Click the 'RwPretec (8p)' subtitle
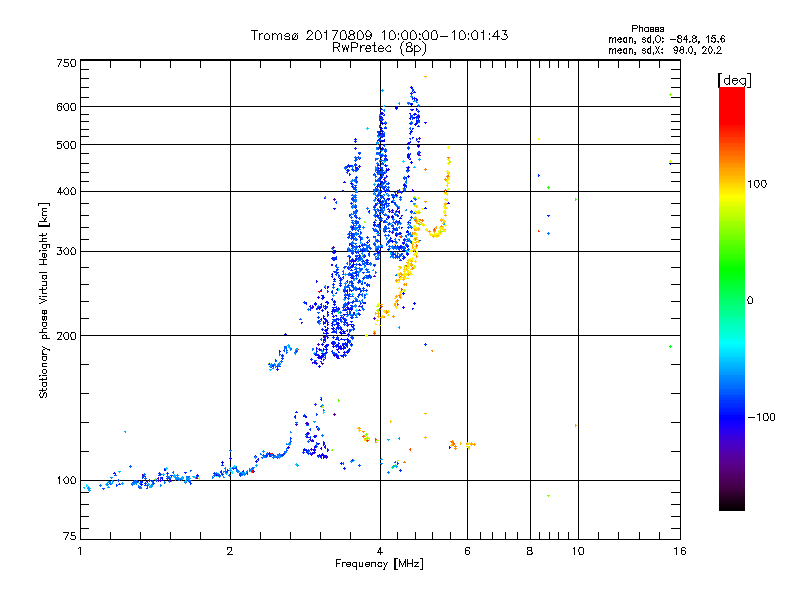 tap(379, 48)
